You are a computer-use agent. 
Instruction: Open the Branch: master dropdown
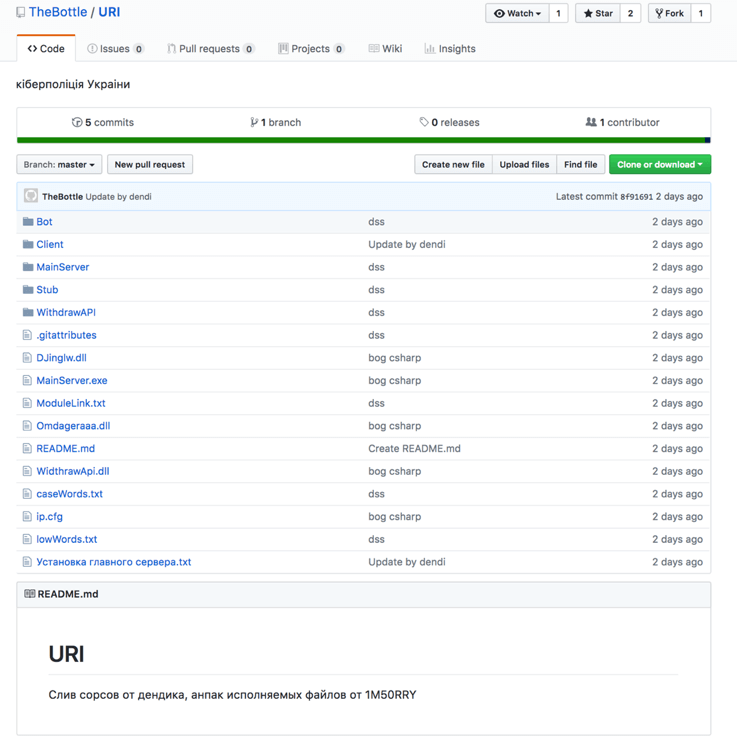59,165
